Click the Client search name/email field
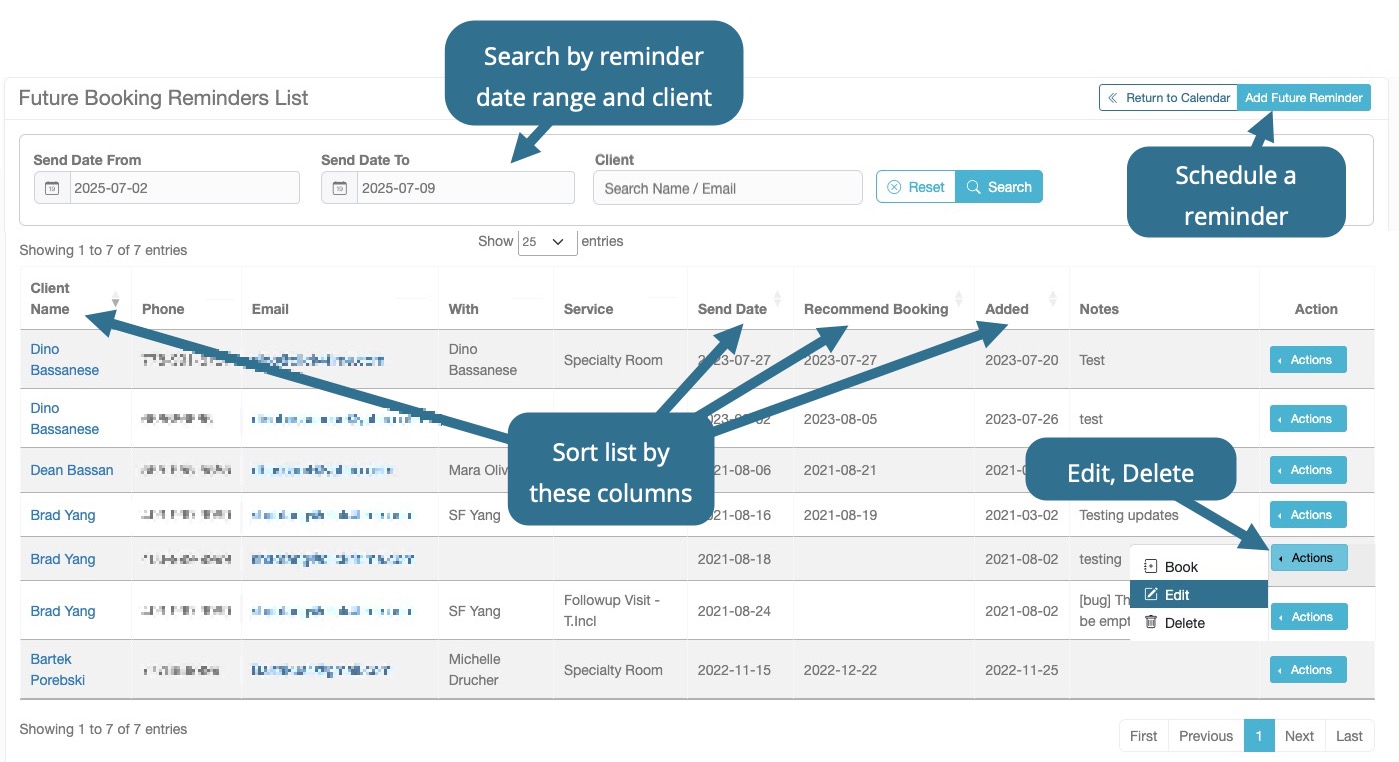The height and width of the screenshot is (762, 1399). point(727,188)
